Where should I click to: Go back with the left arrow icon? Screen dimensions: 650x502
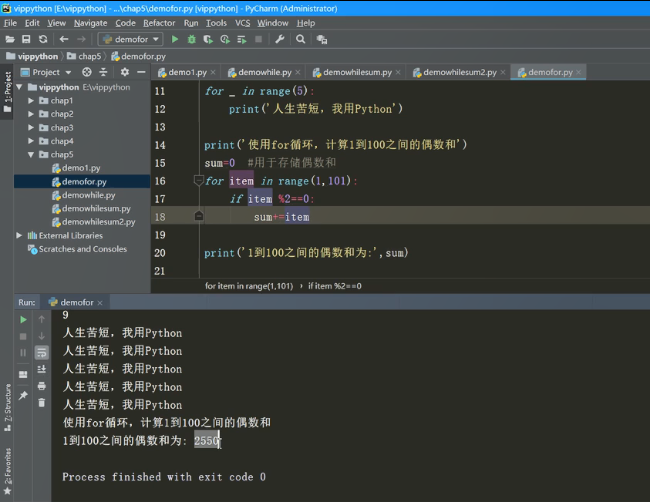coord(64,39)
